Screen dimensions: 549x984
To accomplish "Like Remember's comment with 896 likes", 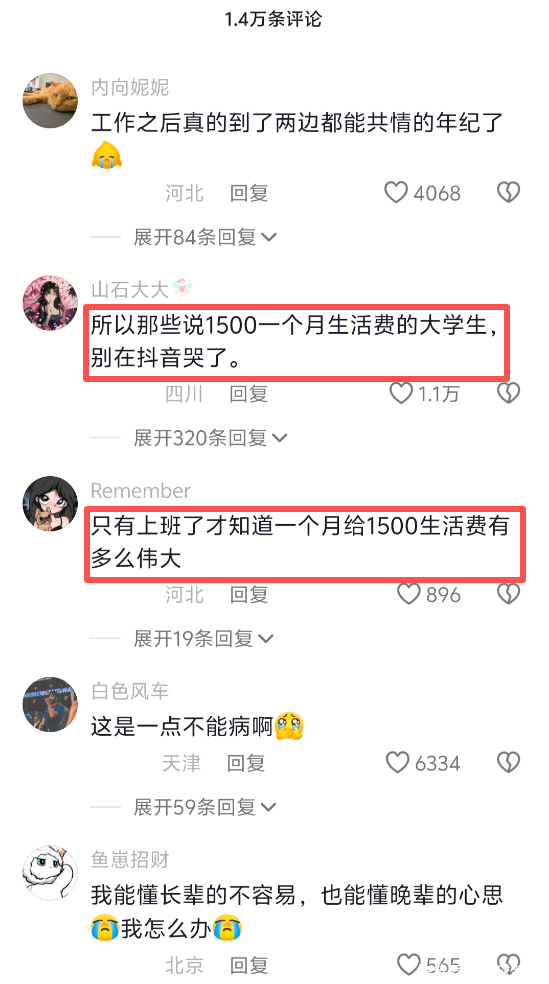I will [x=409, y=594].
